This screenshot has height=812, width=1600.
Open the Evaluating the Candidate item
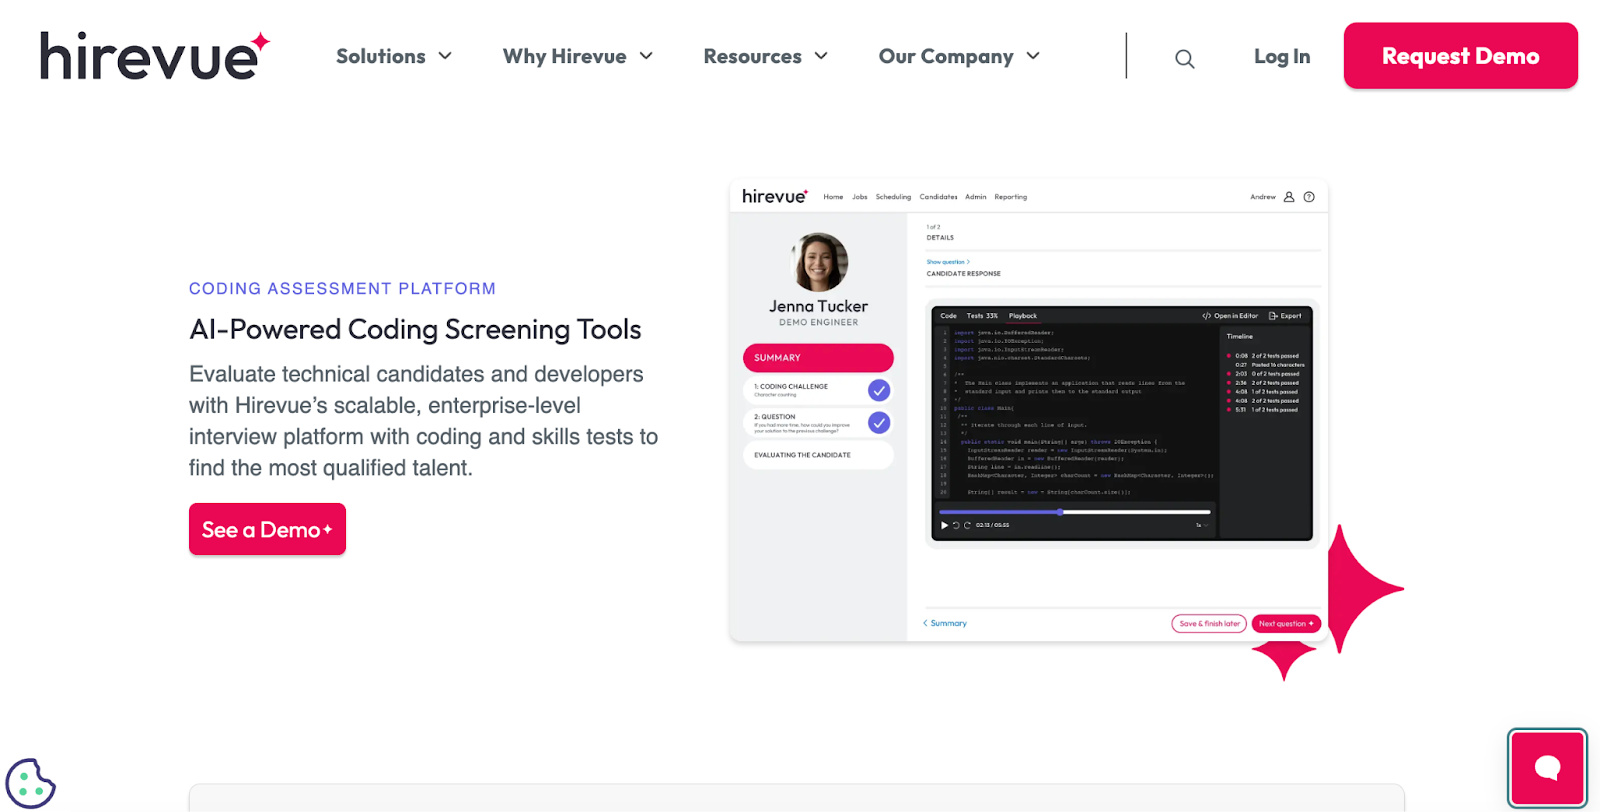(x=818, y=455)
